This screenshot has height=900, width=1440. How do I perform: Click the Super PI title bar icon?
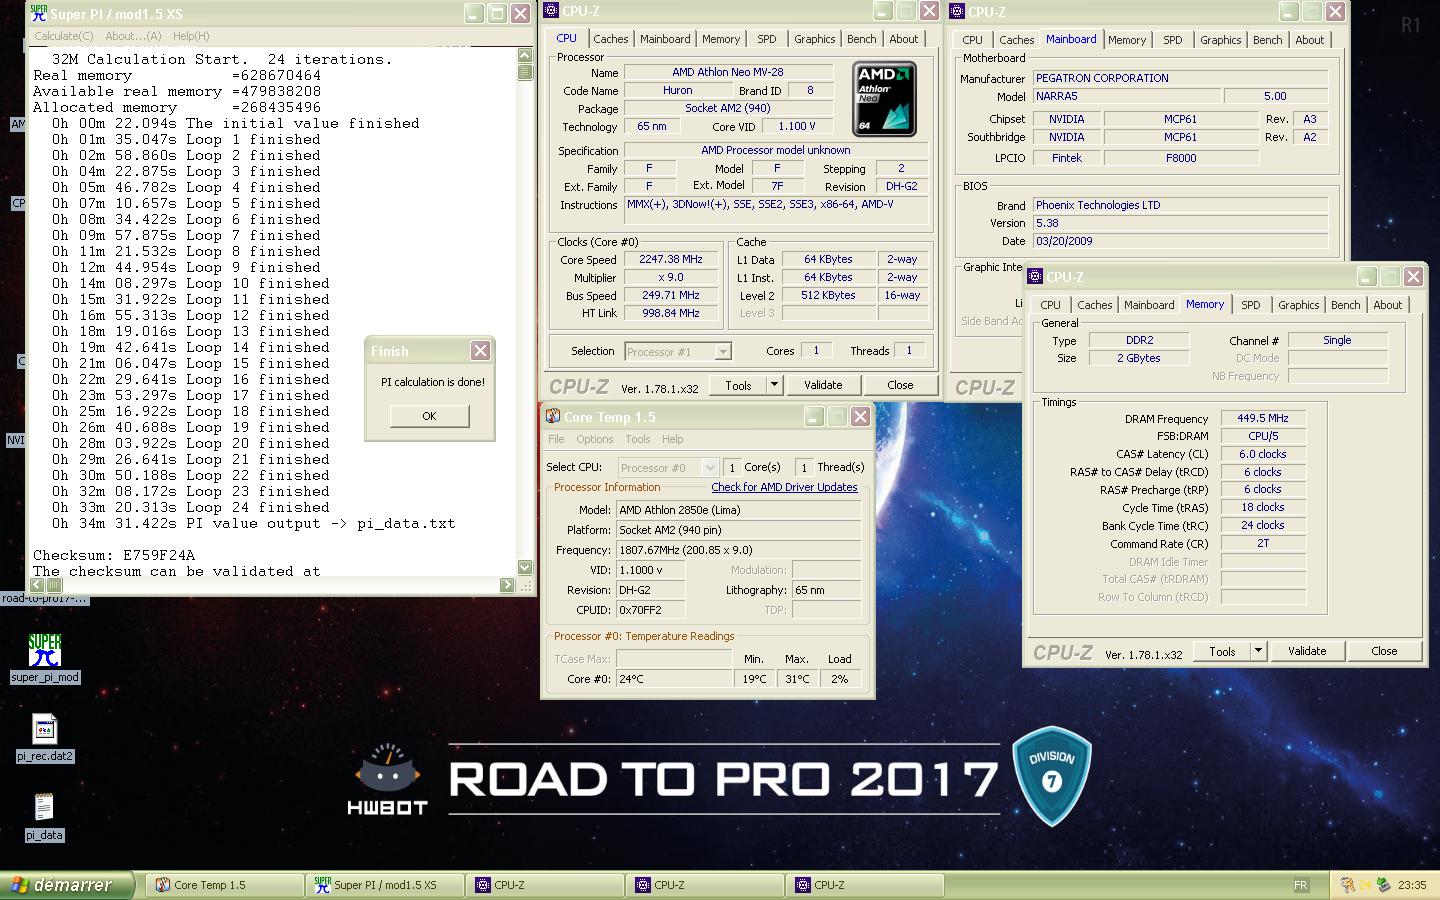(39, 13)
